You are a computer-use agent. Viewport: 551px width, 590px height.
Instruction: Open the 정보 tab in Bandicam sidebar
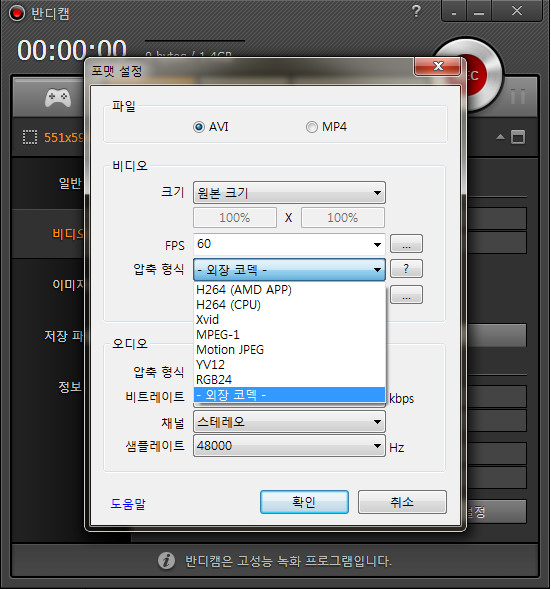(70, 386)
